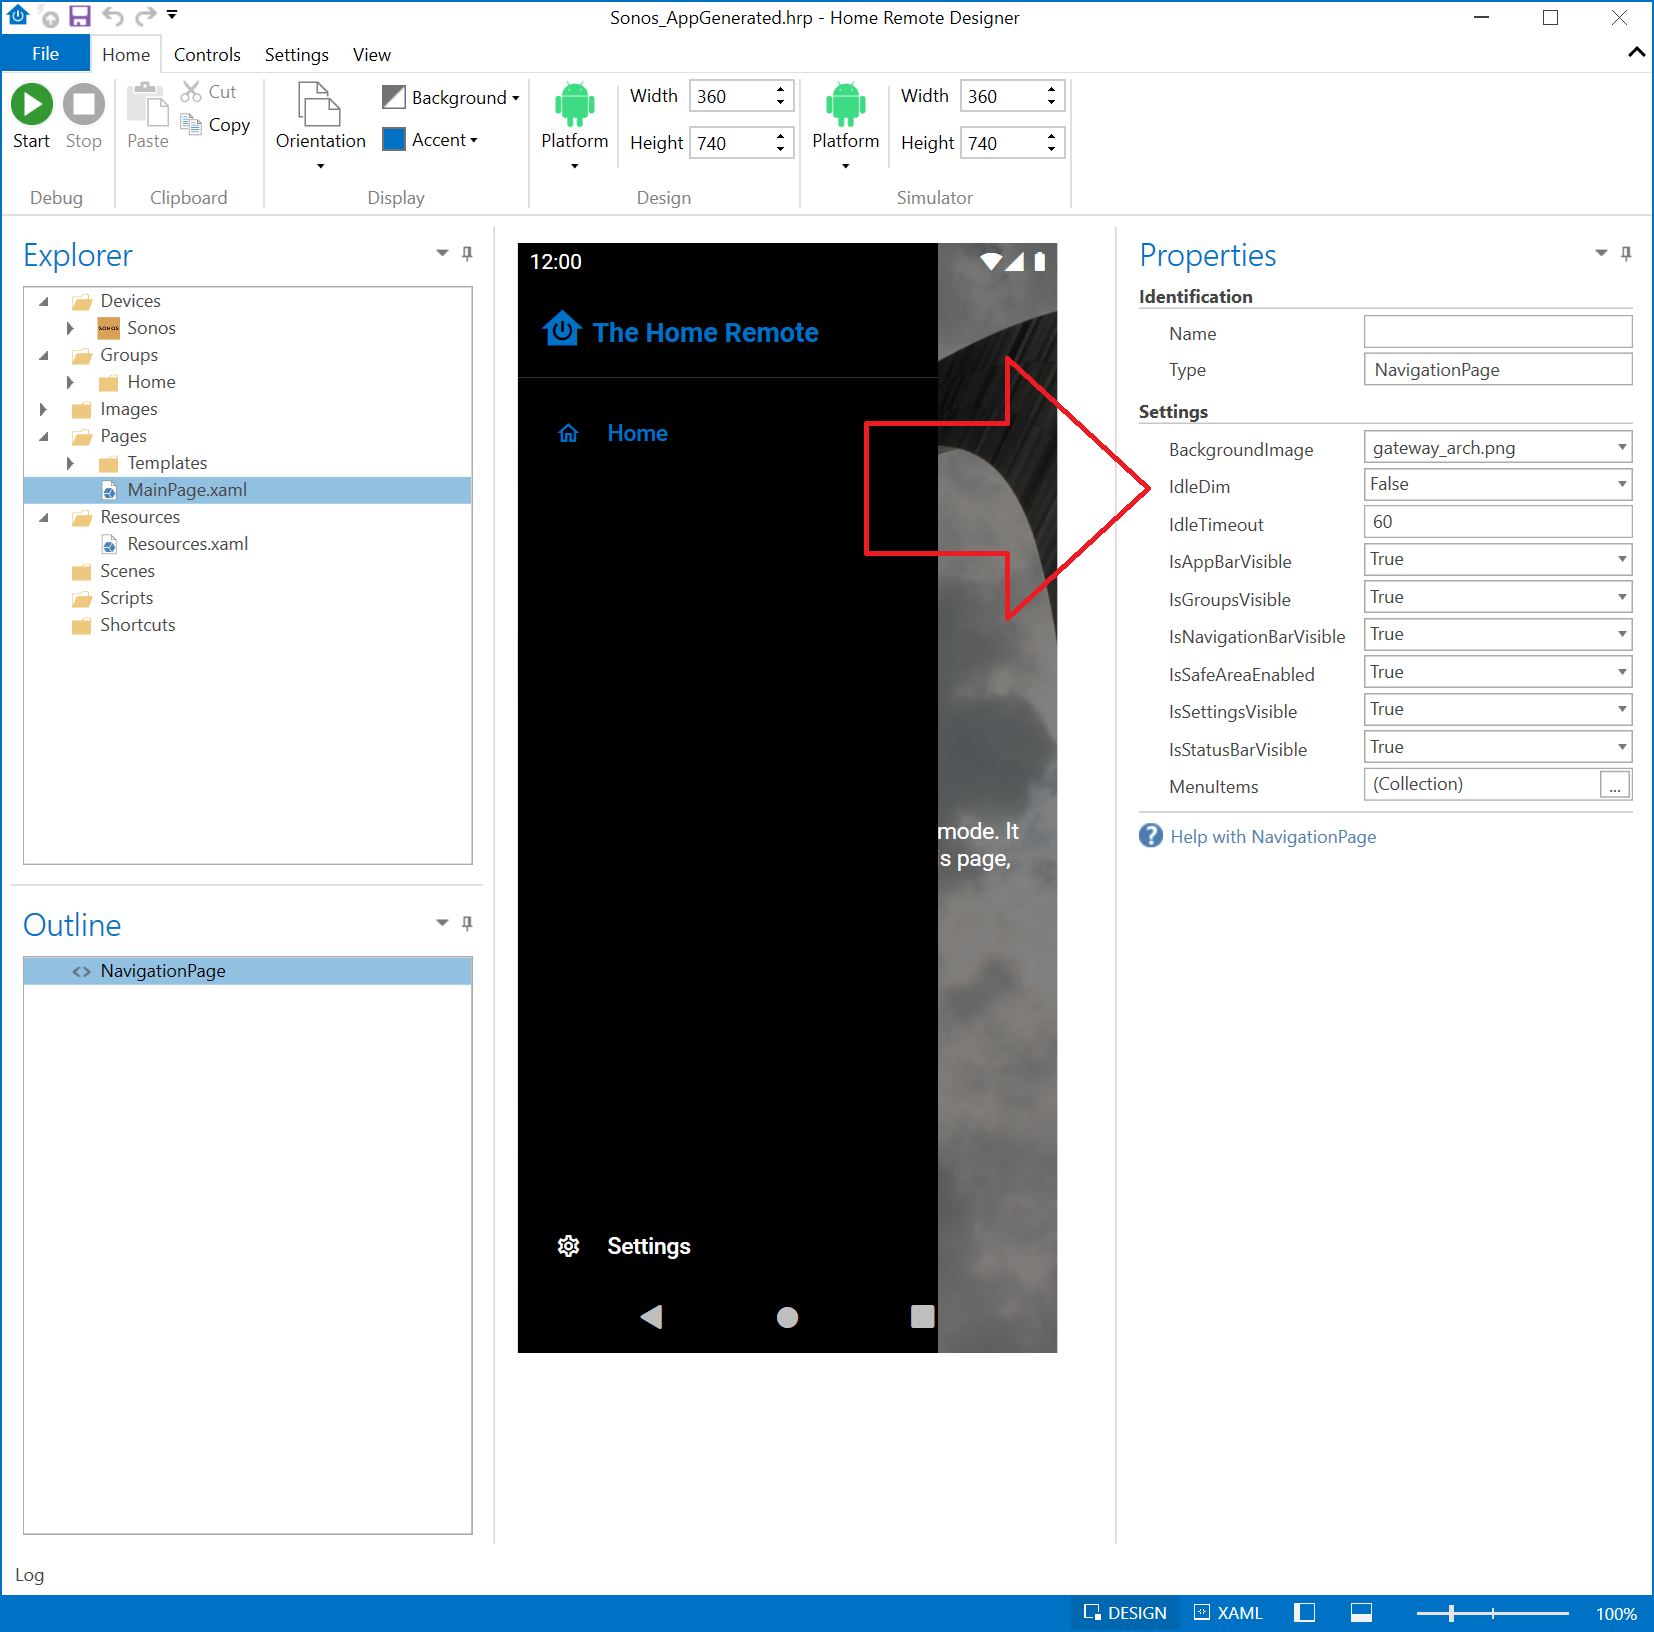Open the BackgroundImage dropdown
The height and width of the screenshot is (1632, 1654).
click(1622, 447)
